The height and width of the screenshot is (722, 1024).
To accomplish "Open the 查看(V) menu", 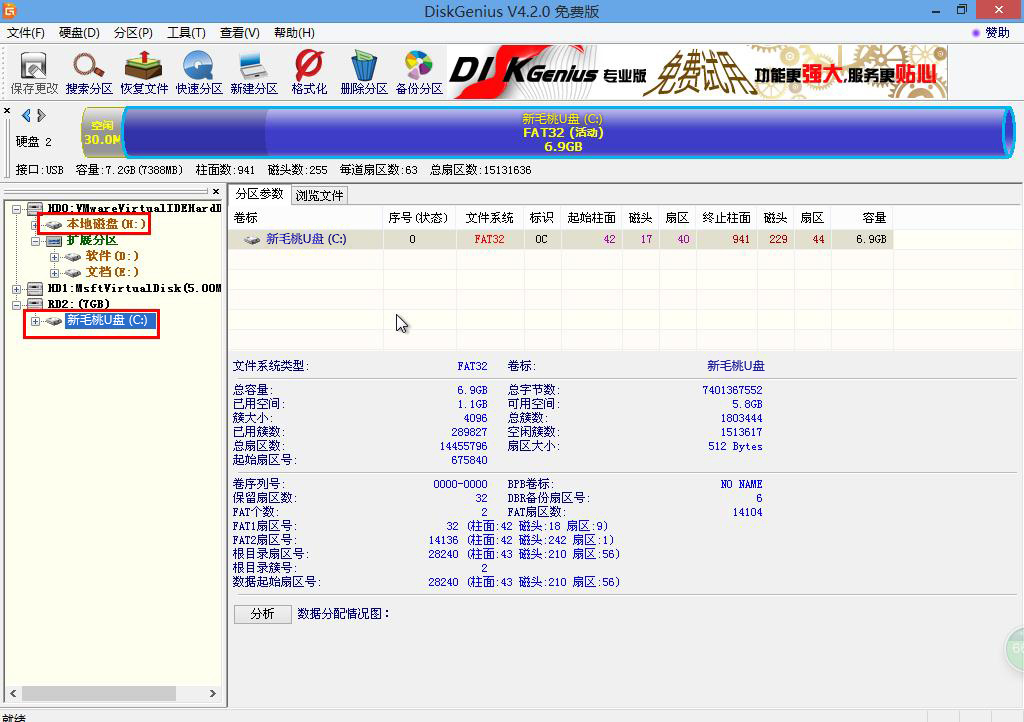I will [x=240, y=33].
